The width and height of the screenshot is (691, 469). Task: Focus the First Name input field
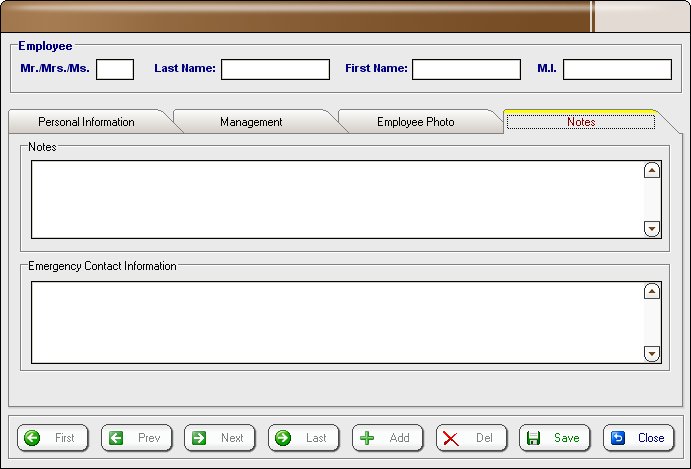click(x=466, y=70)
